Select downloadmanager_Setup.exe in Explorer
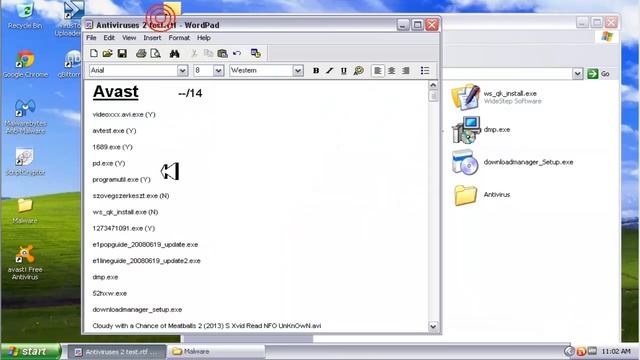 (x=512, y=162)
